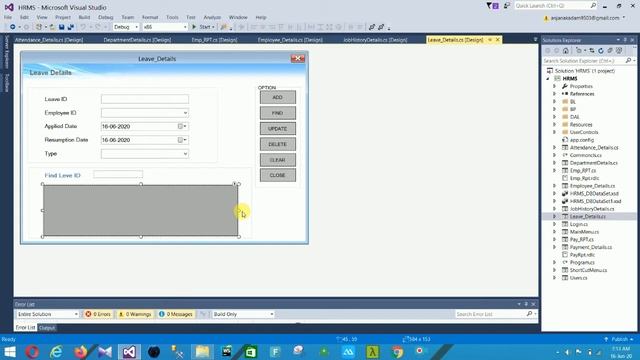This screenshot has width=640, height=360.
Task: Click the Windows Start button
Action: pos(9,351)
